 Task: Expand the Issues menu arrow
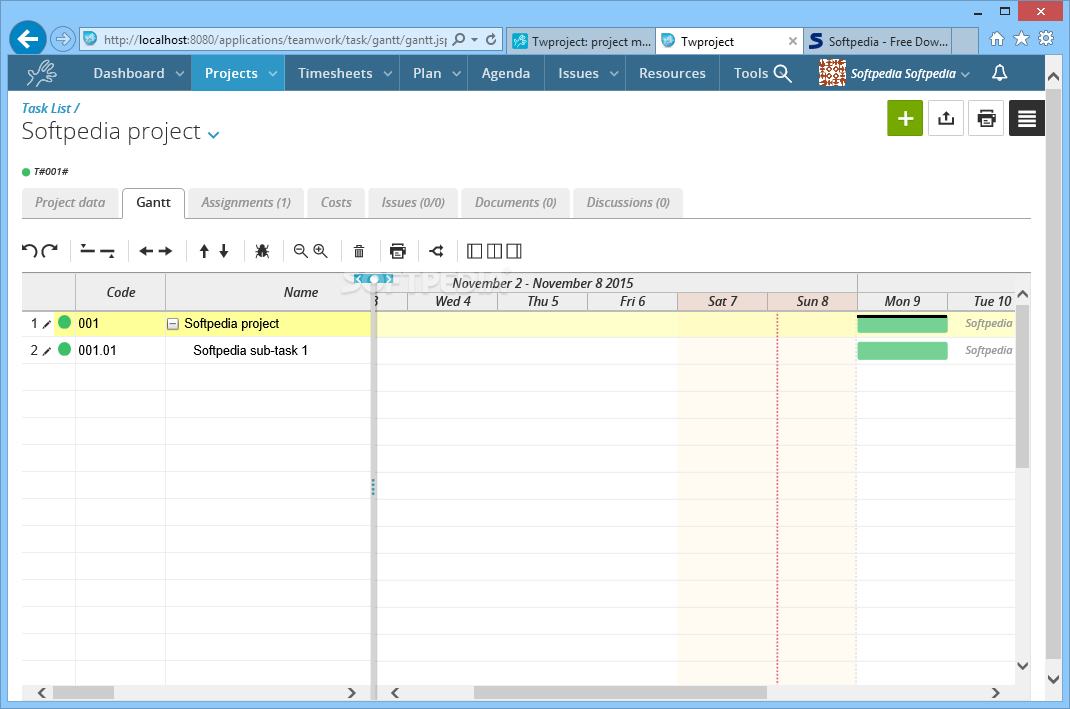[x=614, y=74]
